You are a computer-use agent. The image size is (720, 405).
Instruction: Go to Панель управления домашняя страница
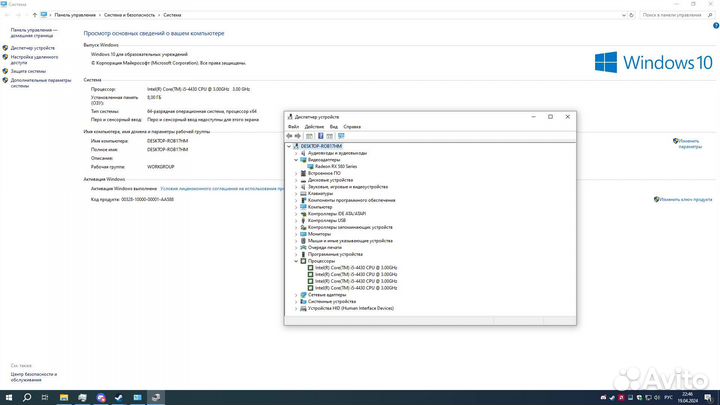pos(34,33)
